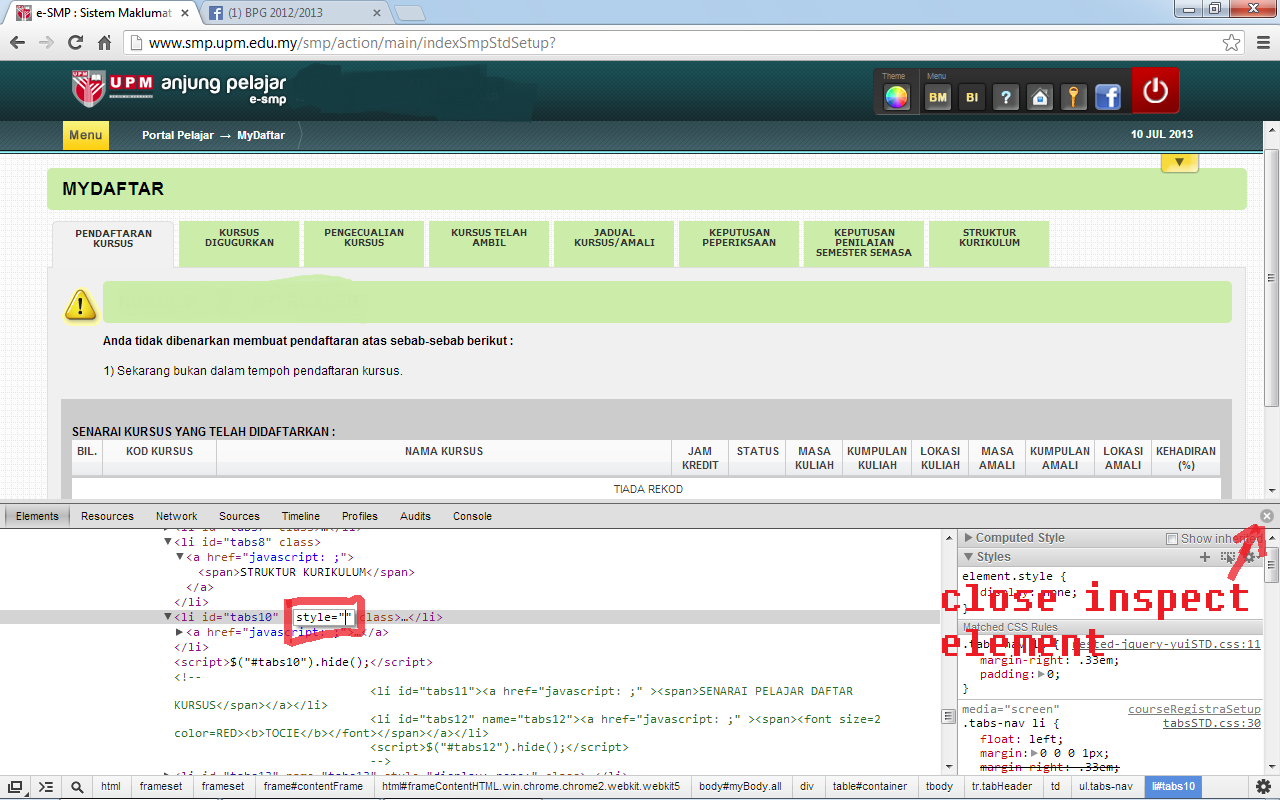
Task: Open the Facebook icon in portal header
Action: coord(1108,97)
